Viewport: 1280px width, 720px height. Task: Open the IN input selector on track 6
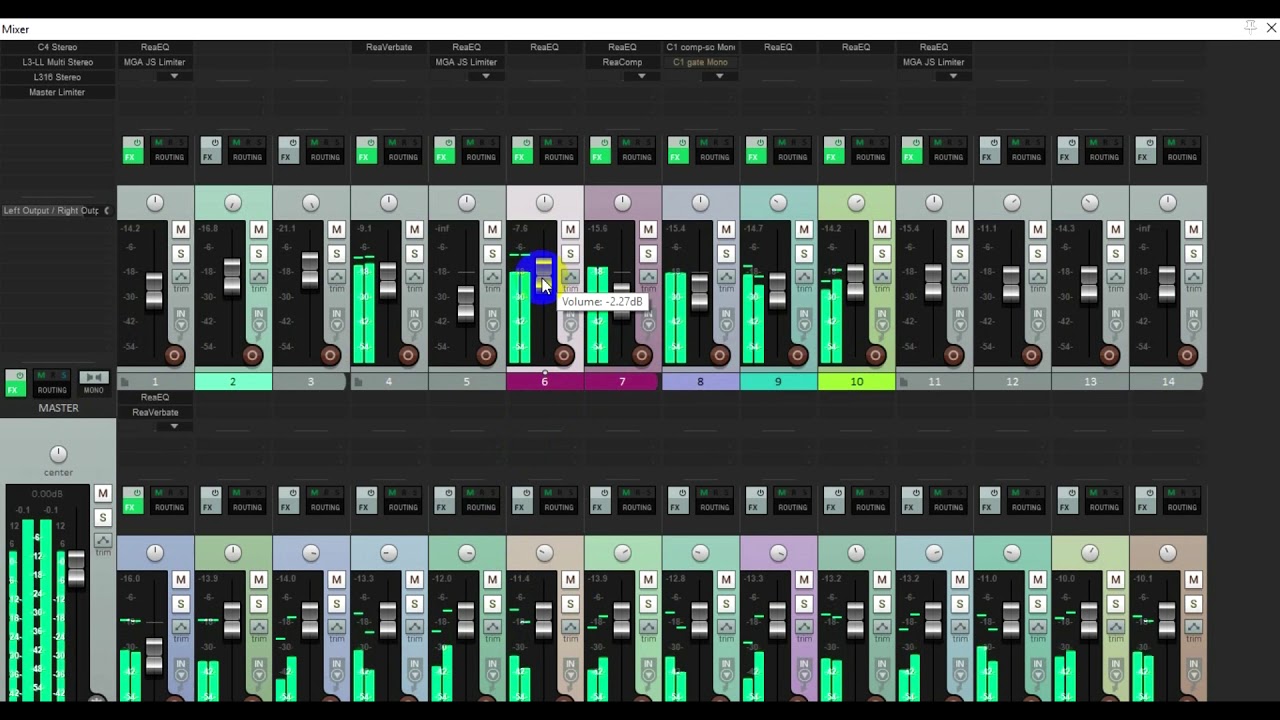570,318
